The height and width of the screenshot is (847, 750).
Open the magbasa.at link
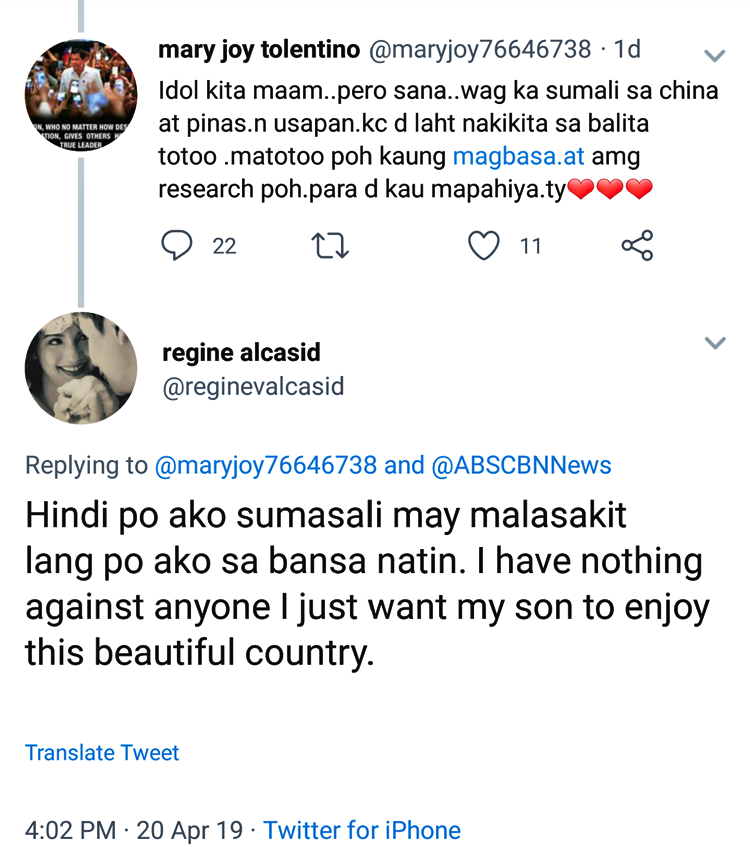point(518,157)
